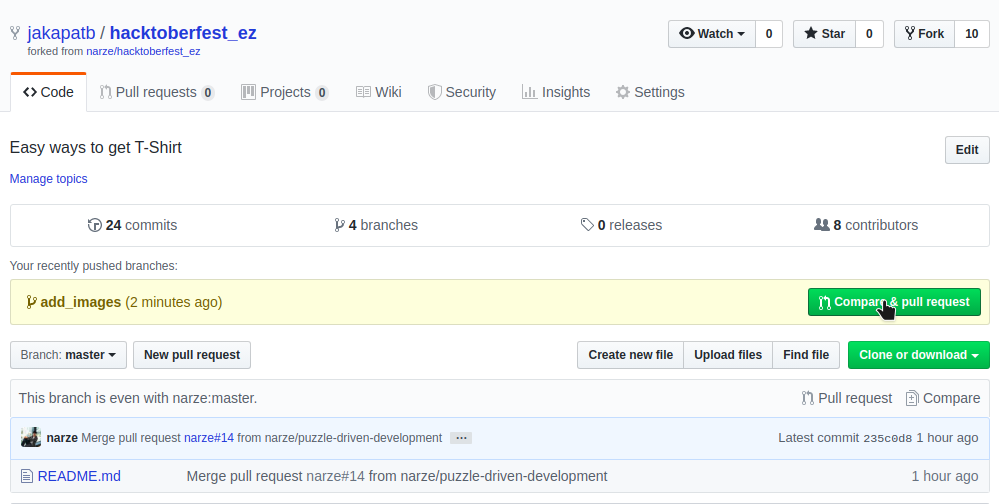
Task: Click the Fork button icon
Action: coord(909,34)
